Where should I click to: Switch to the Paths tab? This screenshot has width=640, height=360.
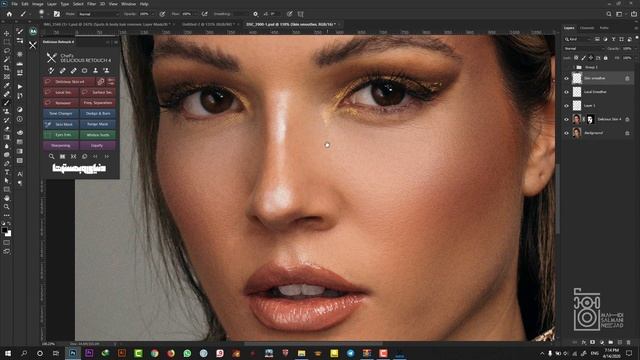(604, 28)
